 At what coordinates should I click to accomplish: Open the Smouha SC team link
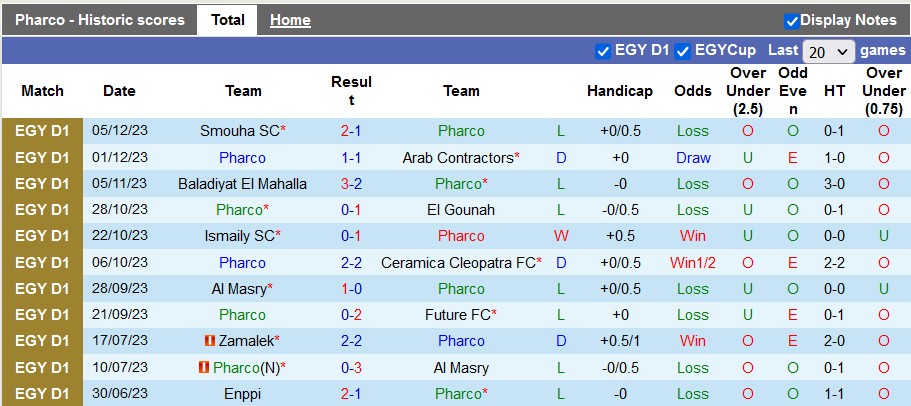point(240,131)
